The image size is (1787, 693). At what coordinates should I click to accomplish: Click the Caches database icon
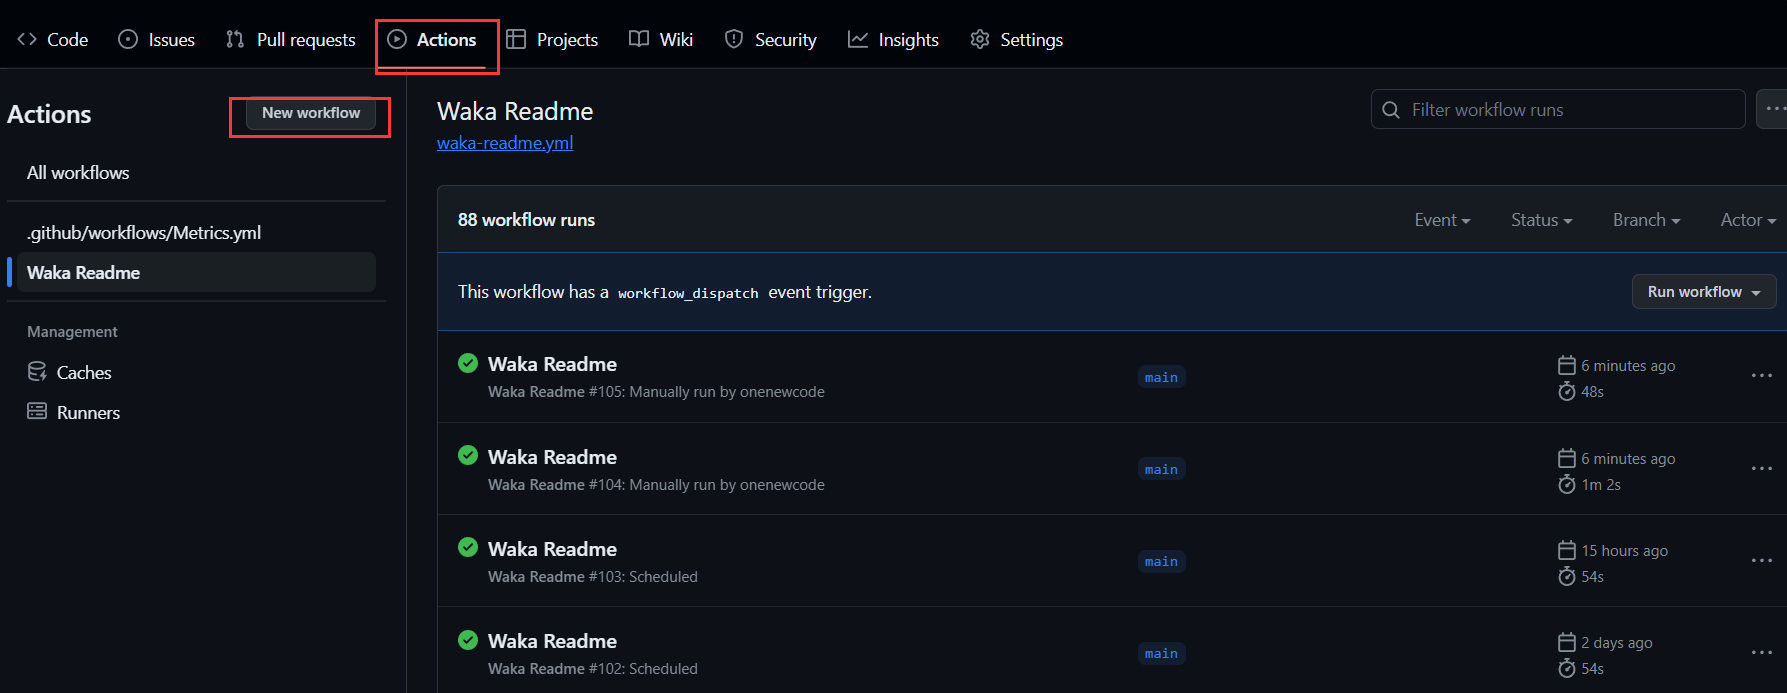(x=37, y=371)
